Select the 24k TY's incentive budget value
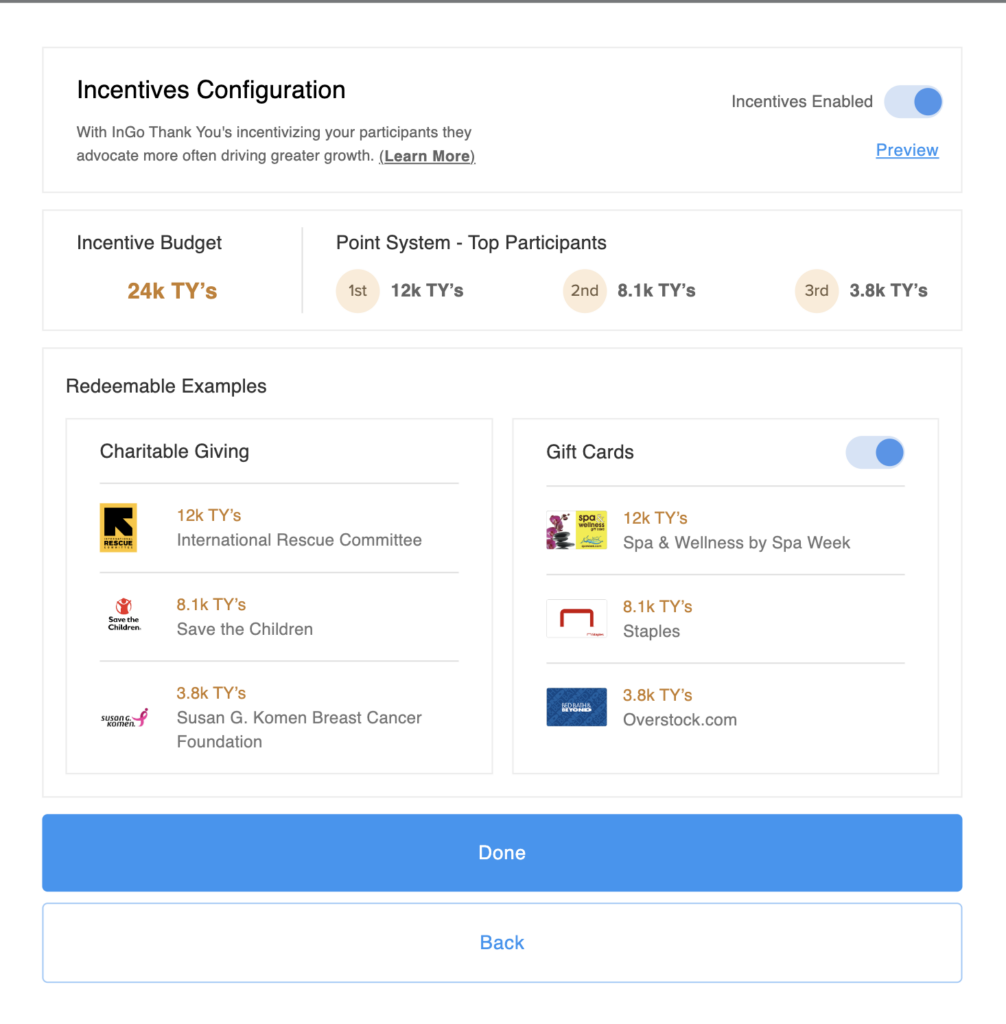Image resolution: width=1006 pixels, height=1024 pixels. (x=172, y=291)
